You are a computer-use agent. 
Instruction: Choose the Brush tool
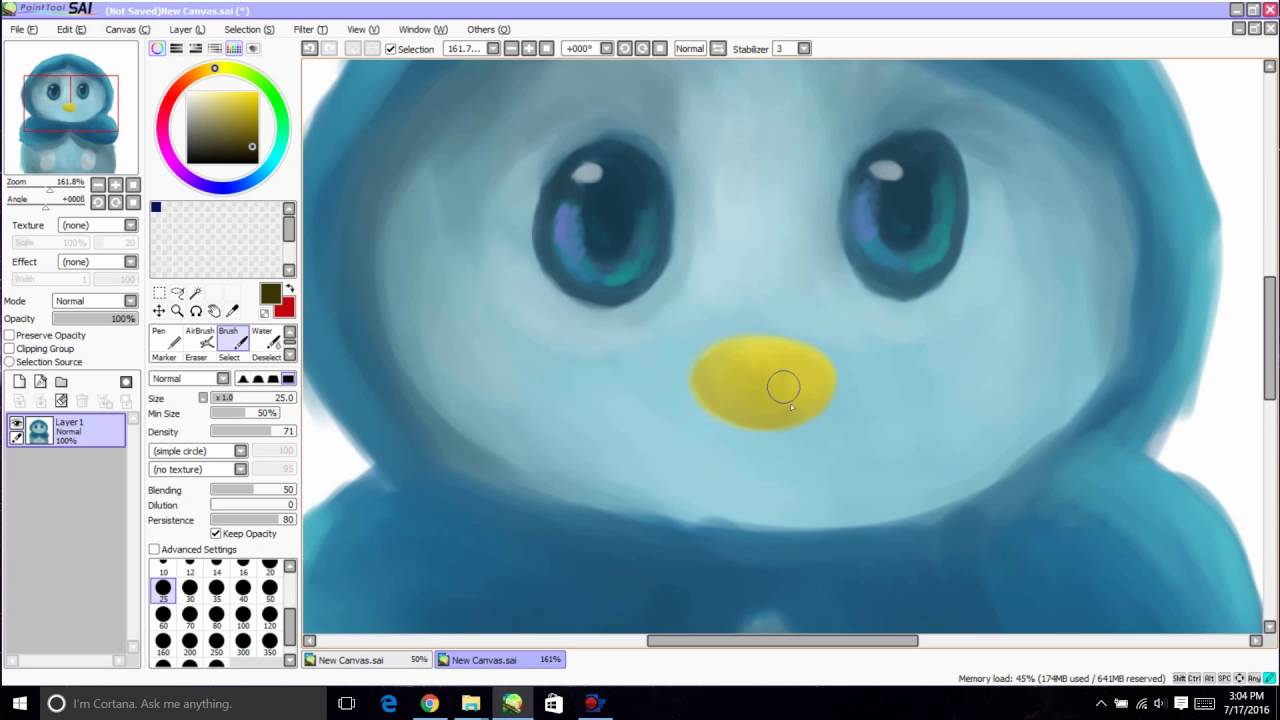233,337
